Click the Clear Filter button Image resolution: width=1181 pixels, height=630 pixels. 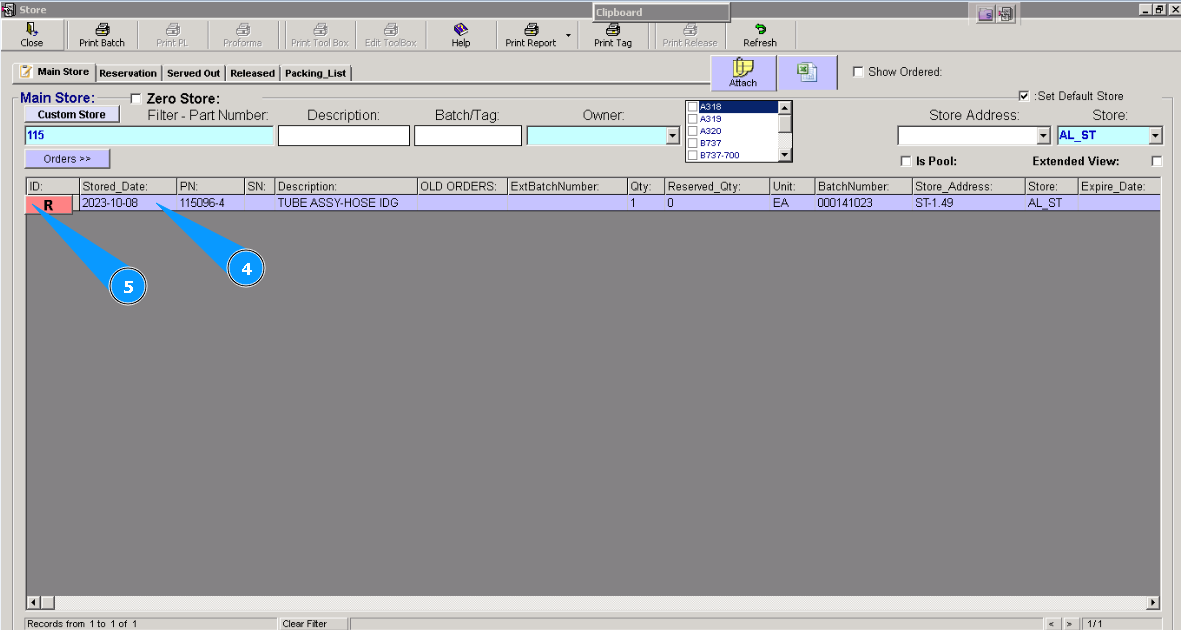(313, 623)
